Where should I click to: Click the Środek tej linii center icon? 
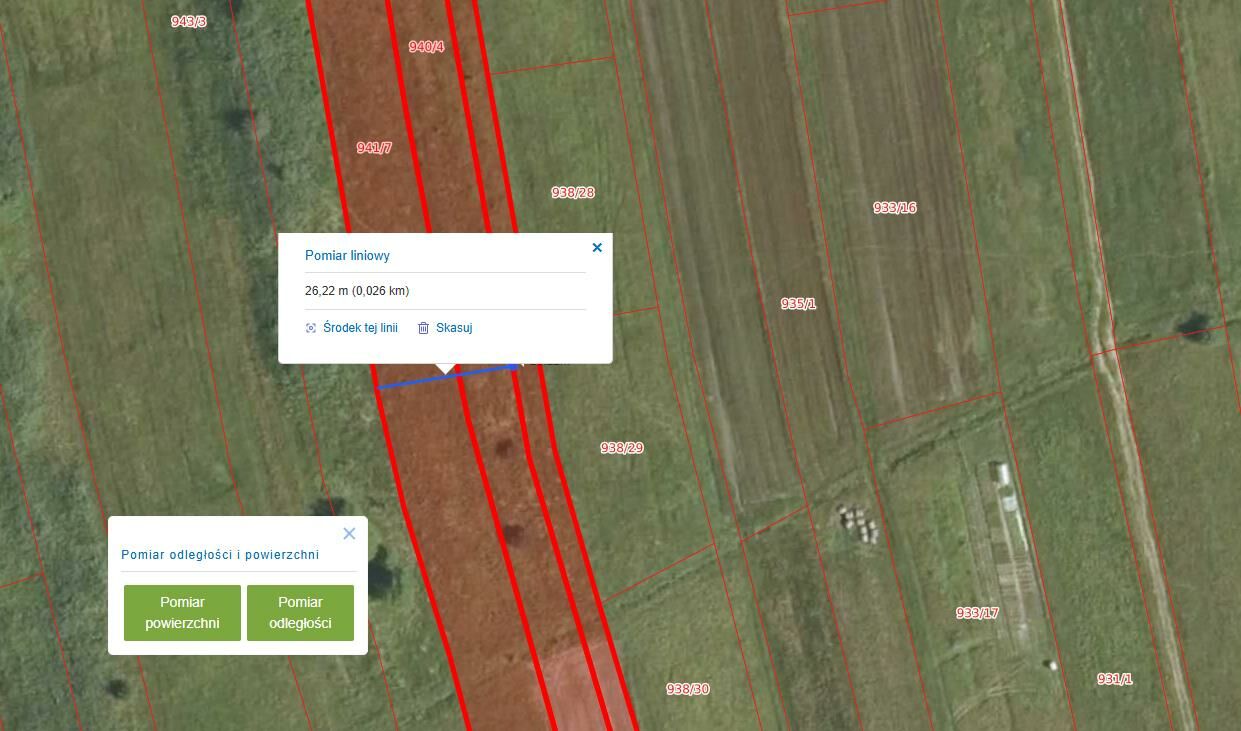(x=311, y=328)
